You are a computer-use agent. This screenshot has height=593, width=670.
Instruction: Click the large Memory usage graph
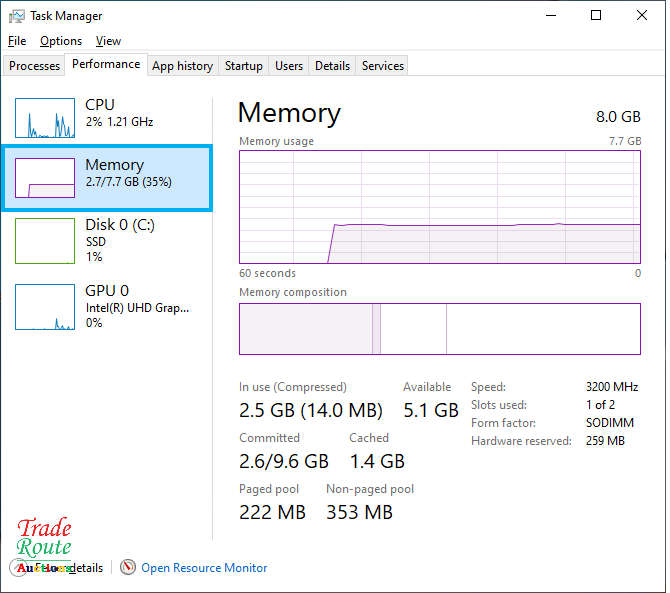click(440, 207)
